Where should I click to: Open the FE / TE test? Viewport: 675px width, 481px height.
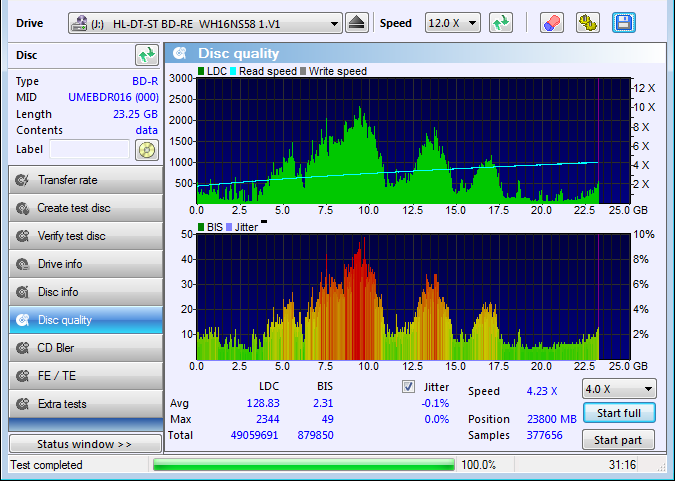point(86,376)
